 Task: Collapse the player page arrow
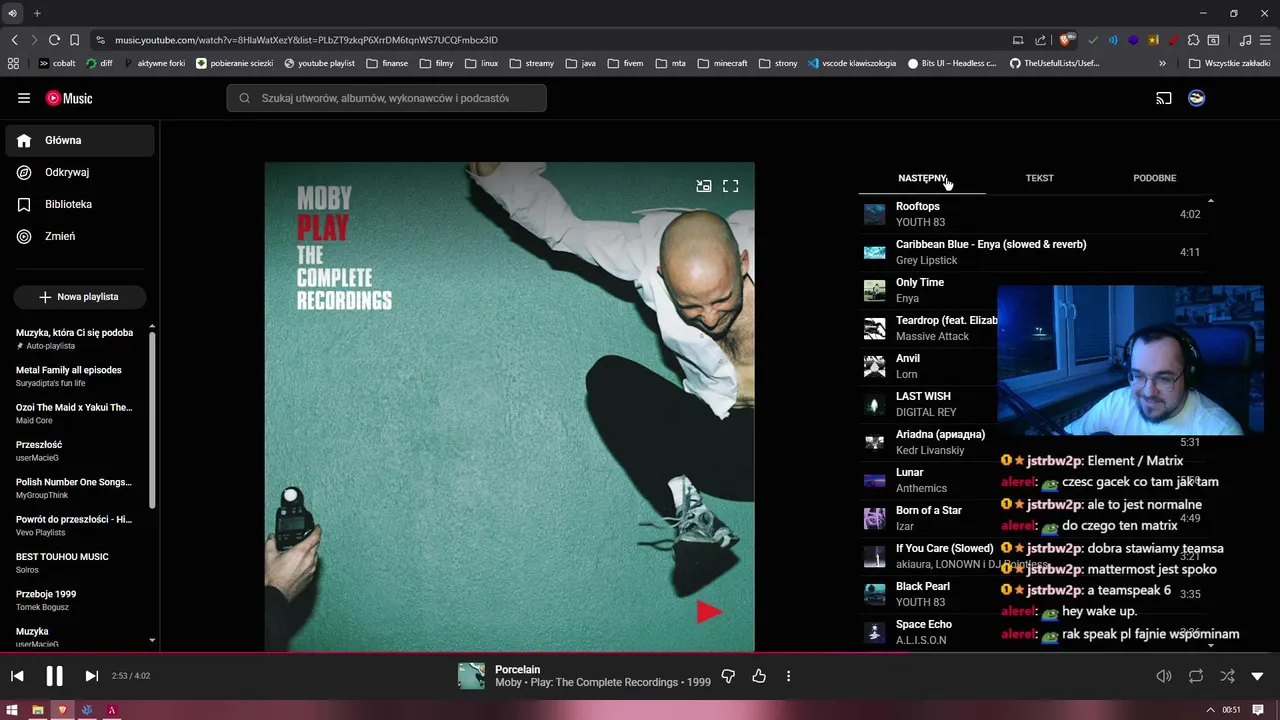click(x=1258, y=676)
